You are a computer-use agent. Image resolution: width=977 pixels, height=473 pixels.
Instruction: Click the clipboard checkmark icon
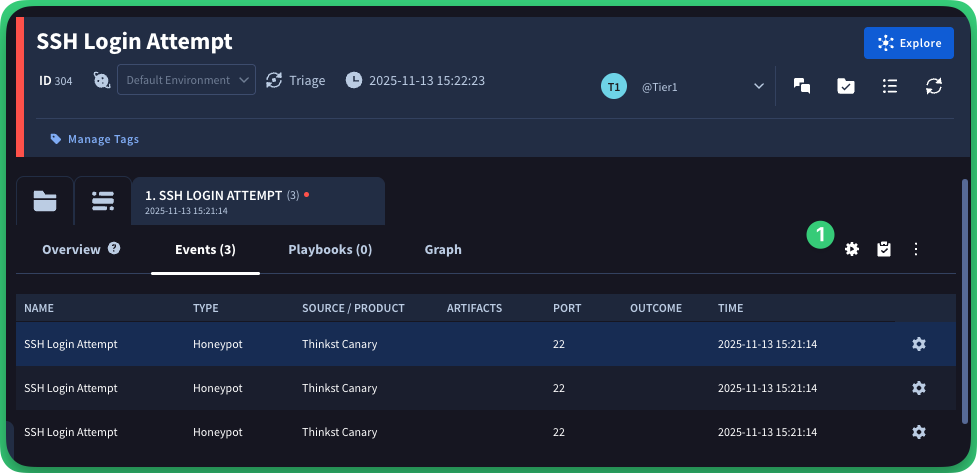coord(884,249)
